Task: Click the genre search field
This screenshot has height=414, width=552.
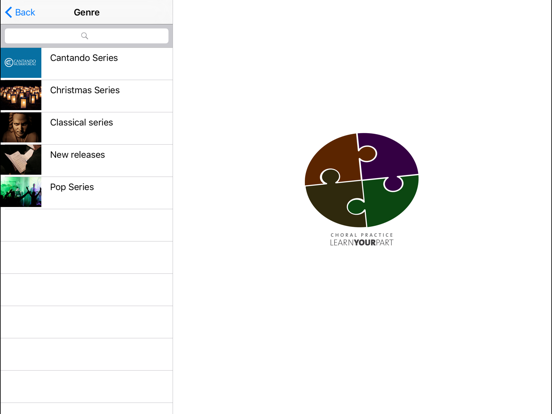Action: coord(87,36)
